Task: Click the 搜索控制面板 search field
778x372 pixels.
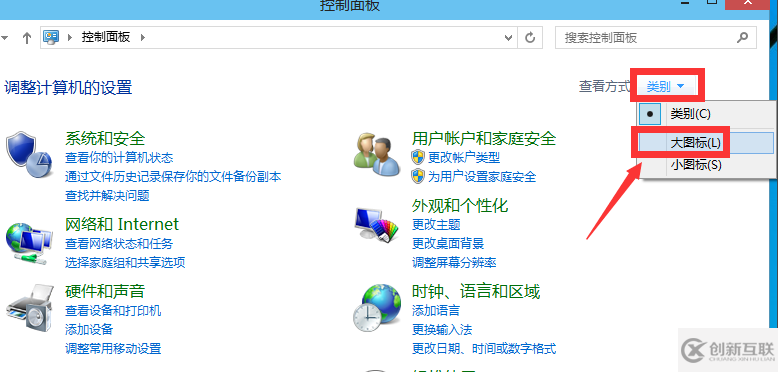Action: (x=656, y=38)
